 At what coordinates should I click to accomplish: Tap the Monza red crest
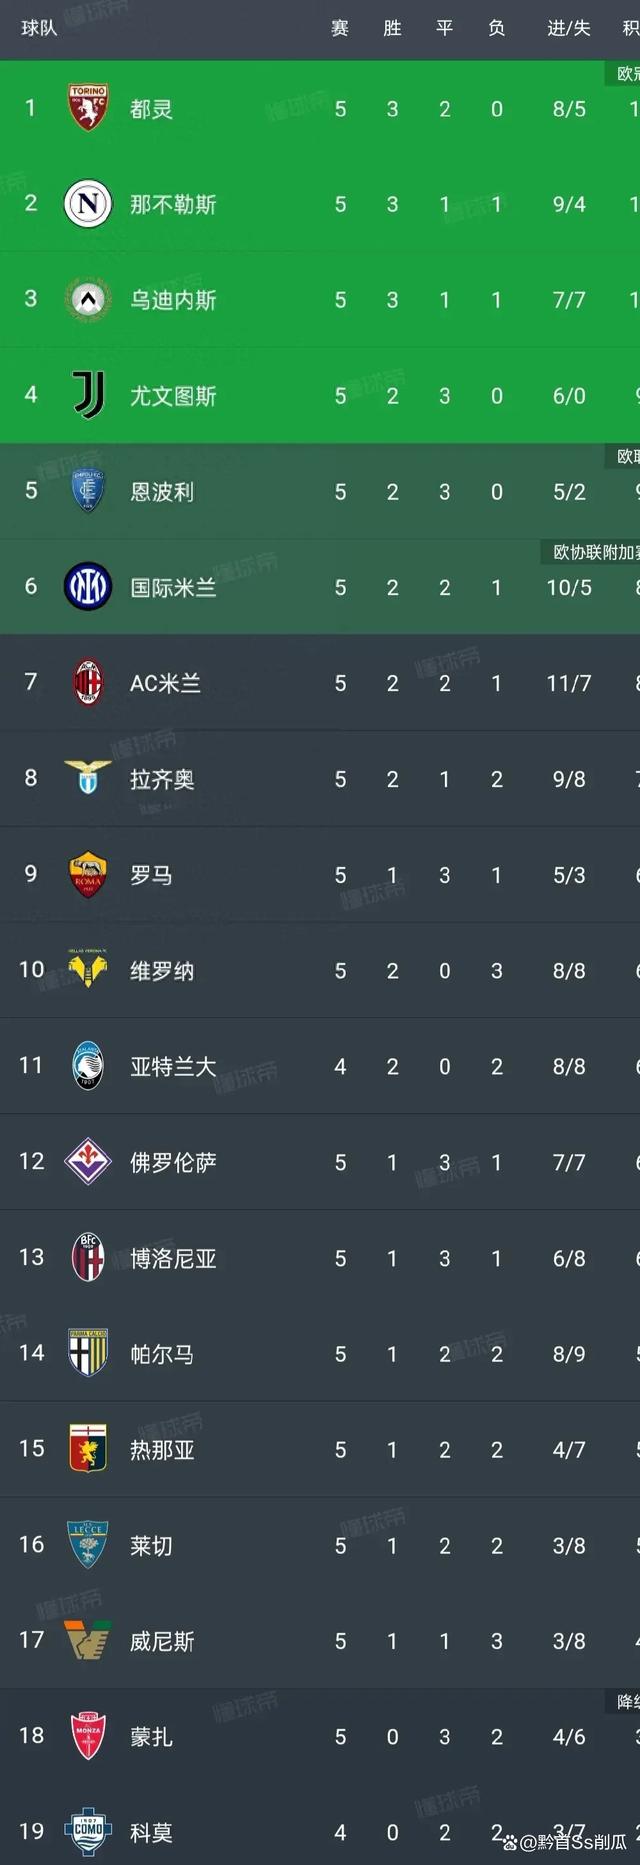point(88,1736)
